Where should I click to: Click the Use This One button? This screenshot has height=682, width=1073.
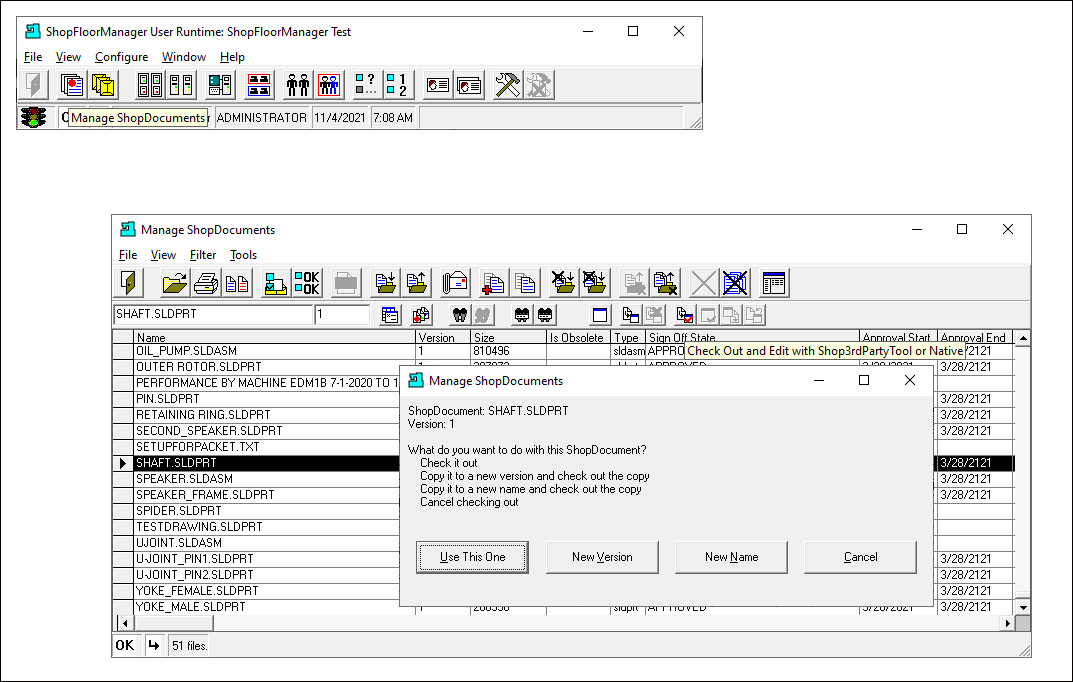coord(472,557)
